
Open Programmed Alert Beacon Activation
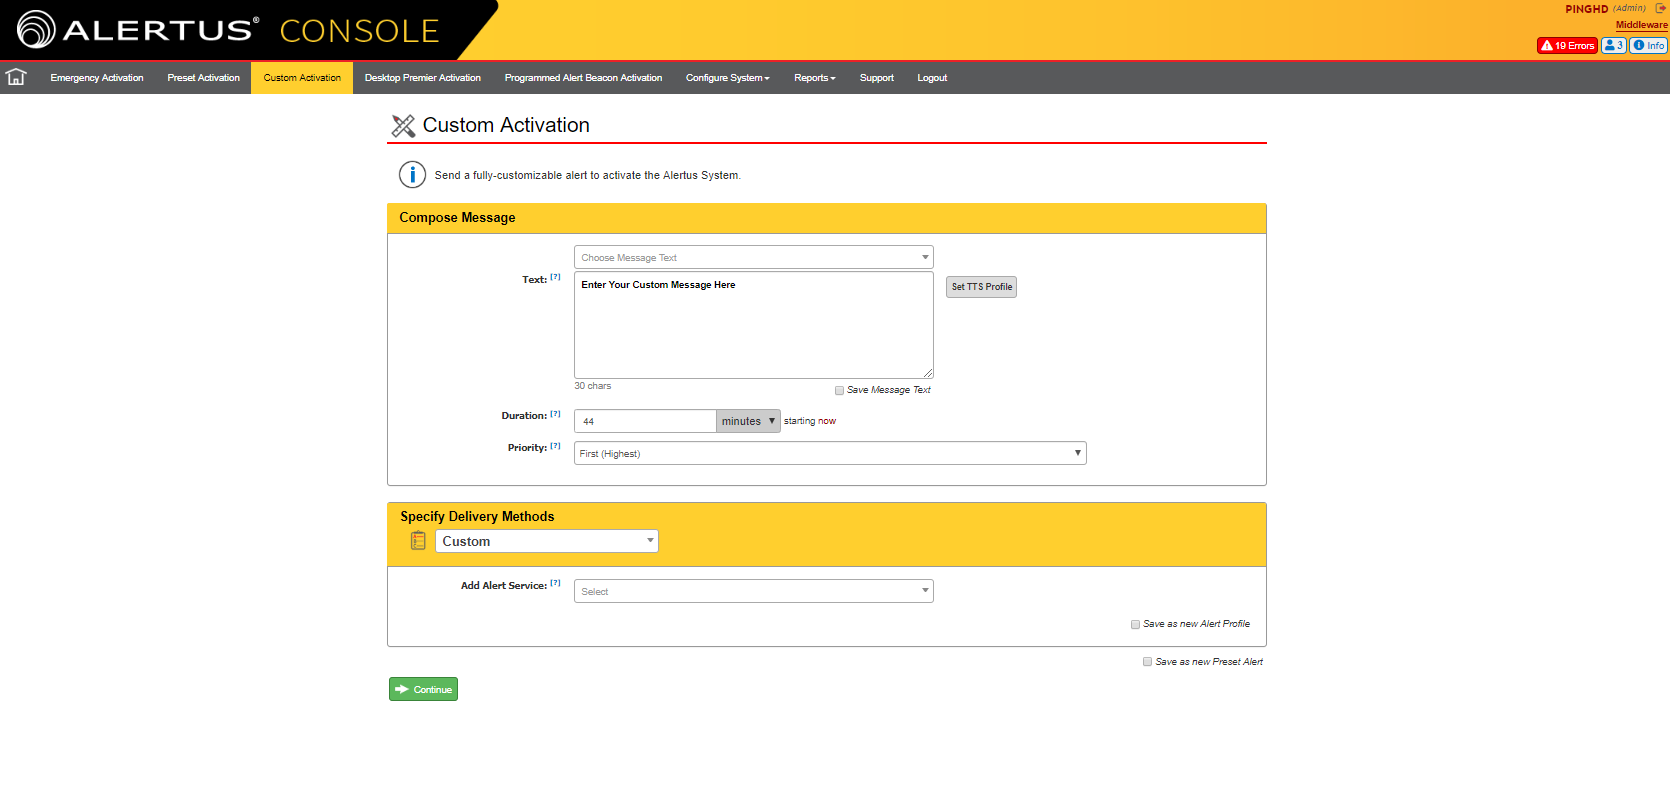pos(583,77)
